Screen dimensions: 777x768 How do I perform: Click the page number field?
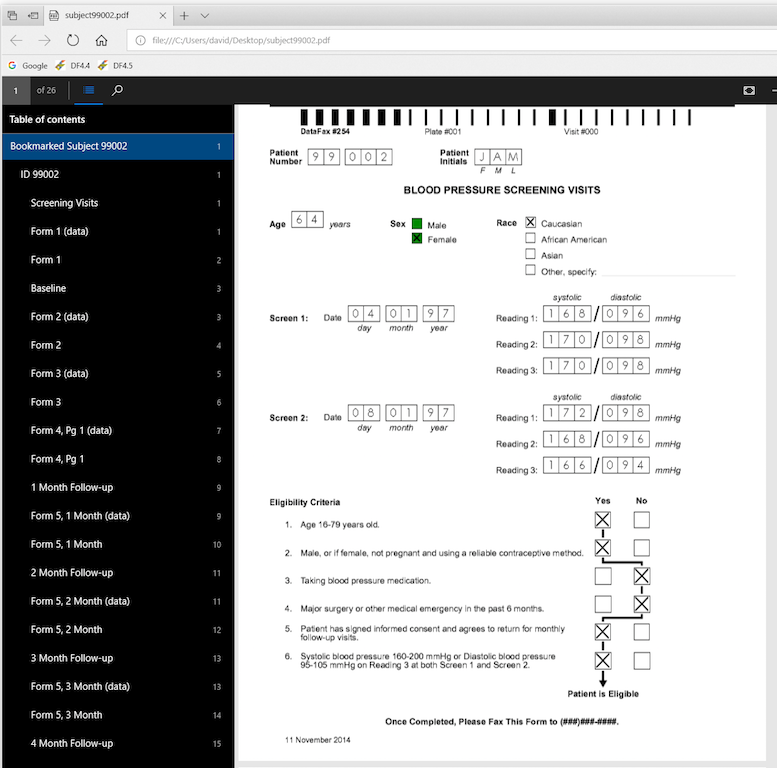coord(16,90)
